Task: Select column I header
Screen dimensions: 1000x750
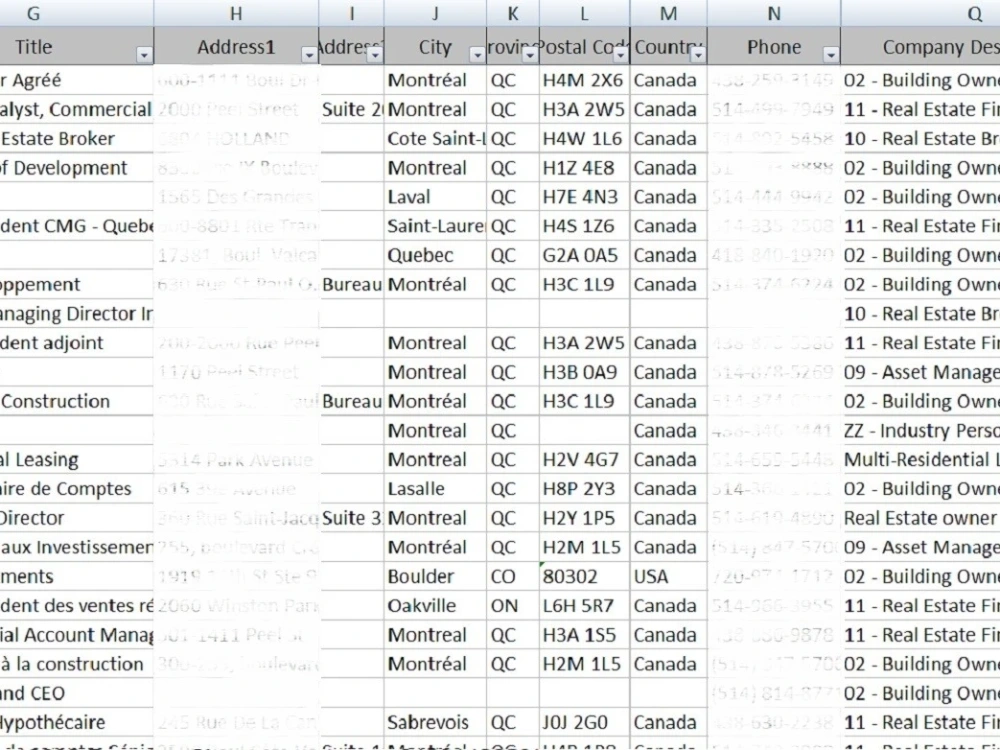Action: tap(352, 13)
